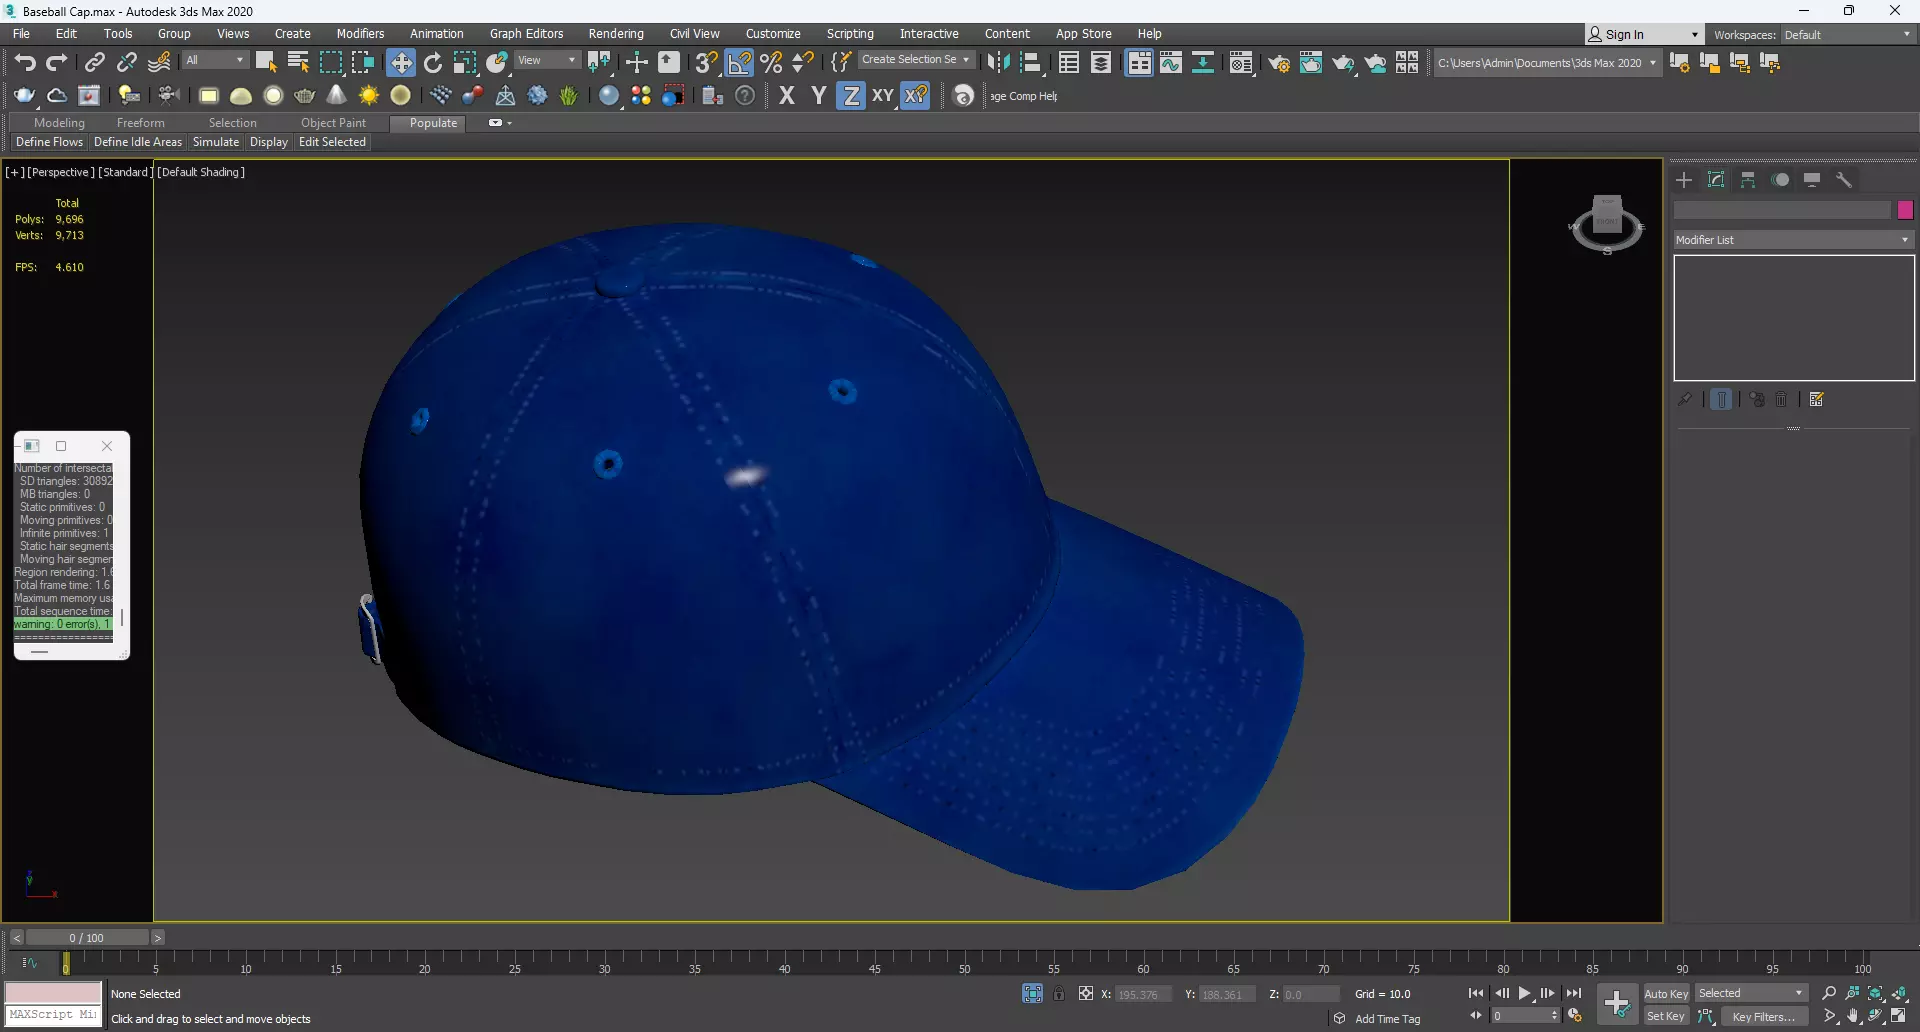
Task: Activate the Select and Link tool
Action: tap(94, 63)
